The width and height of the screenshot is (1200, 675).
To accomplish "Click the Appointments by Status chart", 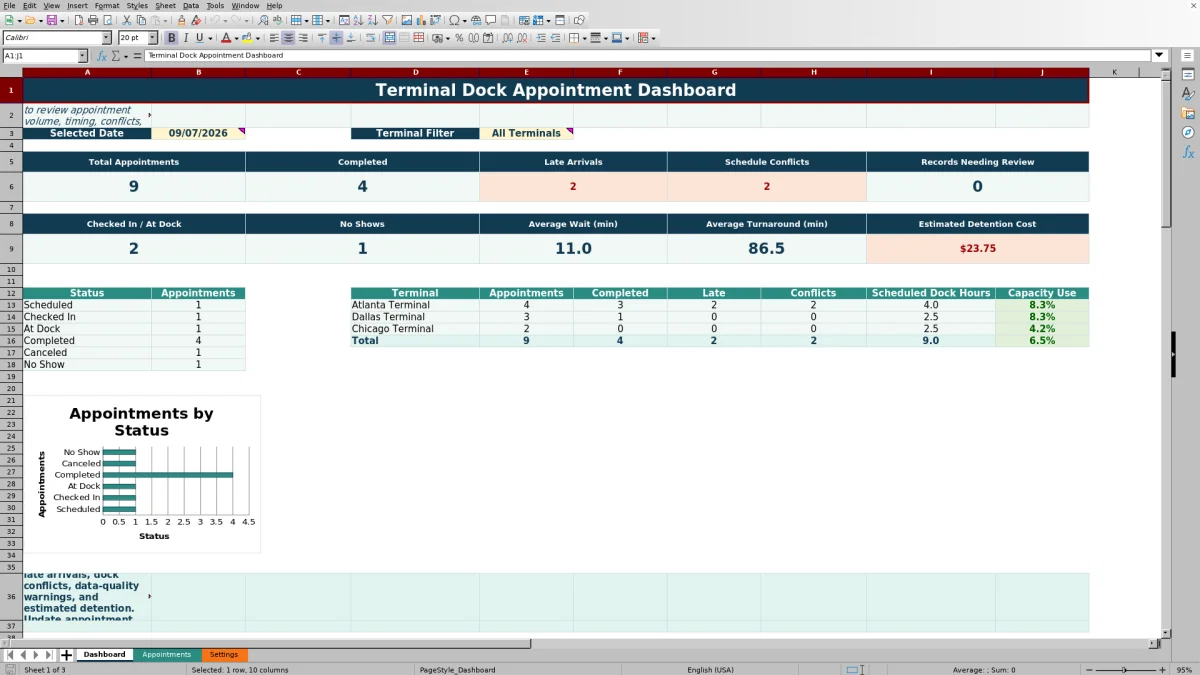I will click(x=141, y=473).
